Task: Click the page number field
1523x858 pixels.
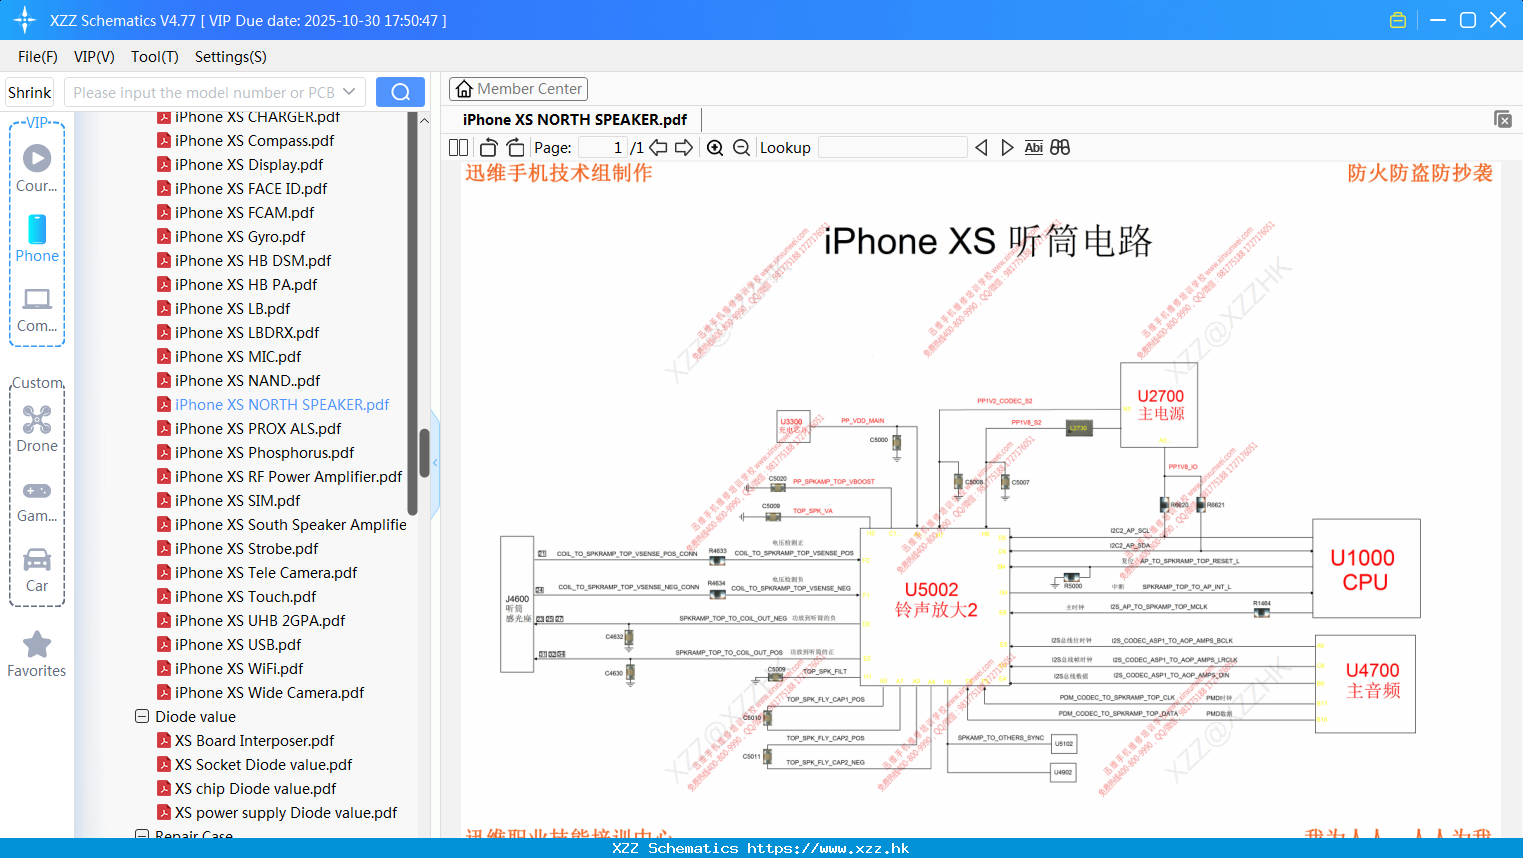Action: (603, 147)
